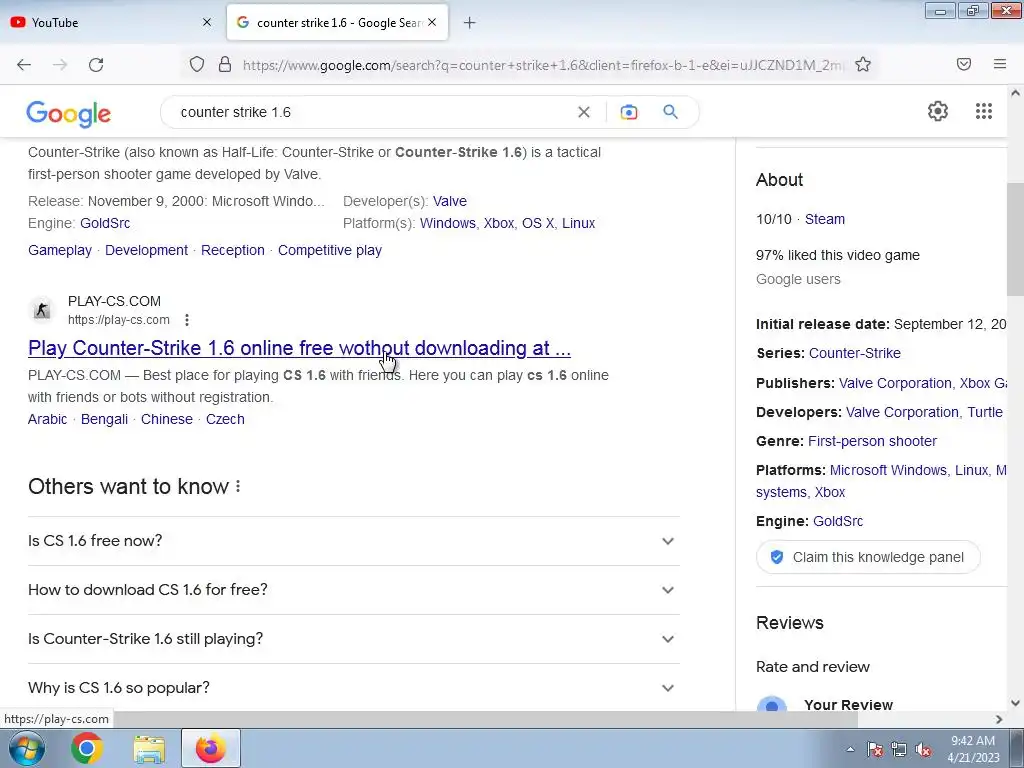Open the Arabic language link

[x=47, y=419]
